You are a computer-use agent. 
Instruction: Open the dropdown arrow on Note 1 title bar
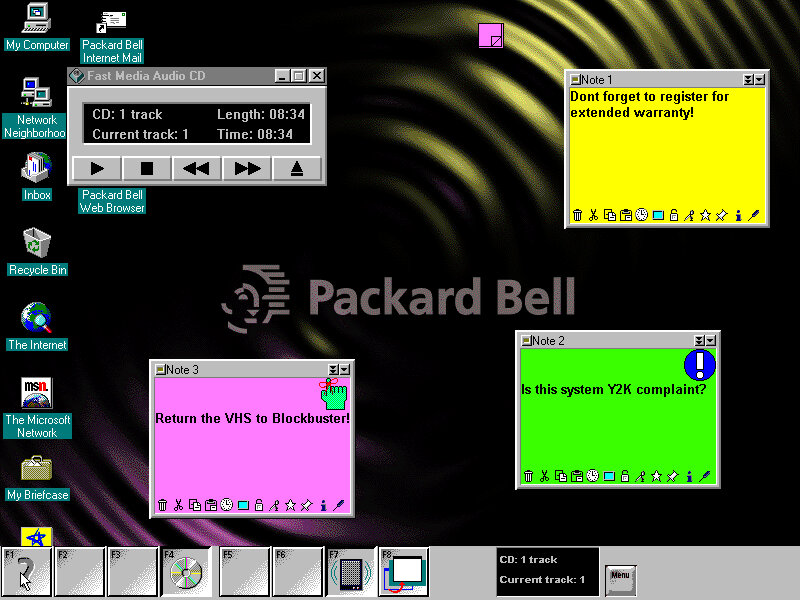coord(759,79)
